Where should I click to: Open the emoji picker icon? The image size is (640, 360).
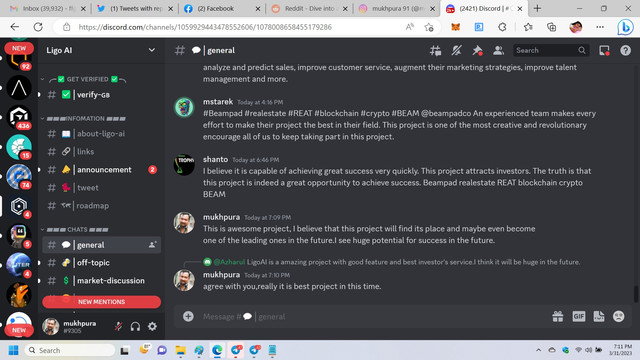pyautogui.click(x=619, y=316)
